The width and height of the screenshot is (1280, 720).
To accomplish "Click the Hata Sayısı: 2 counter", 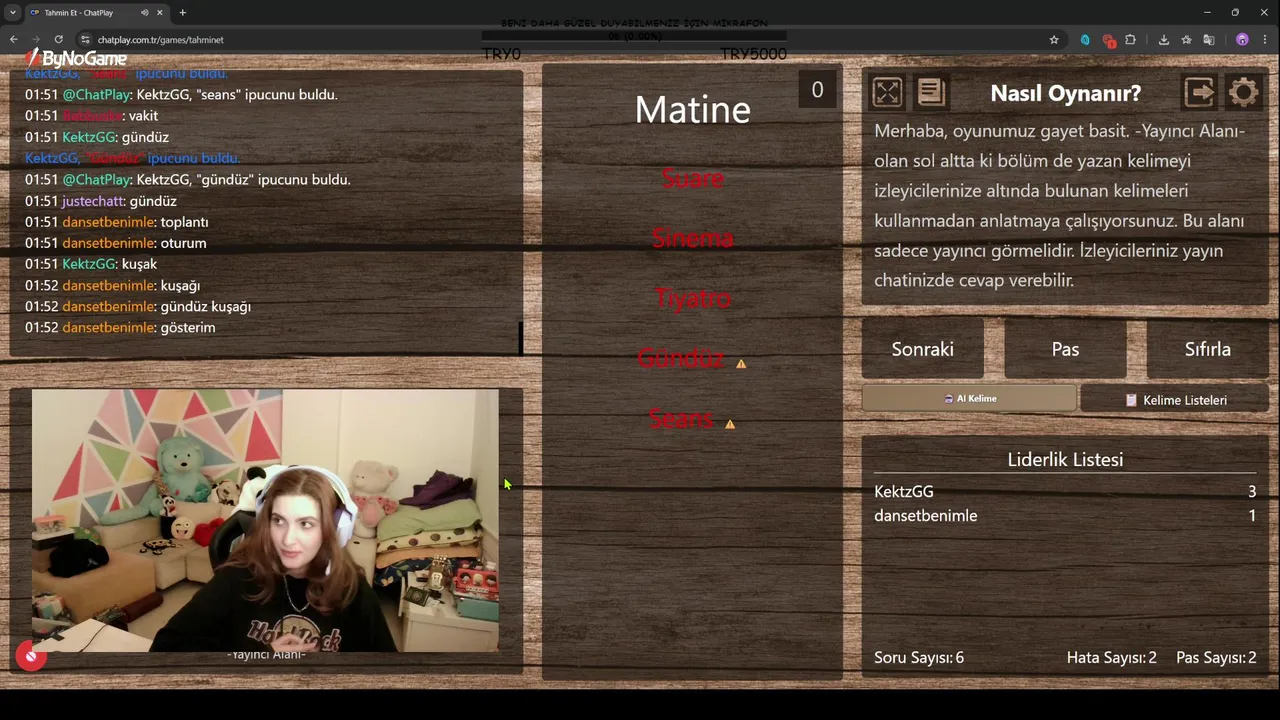I will point(1112,658).
